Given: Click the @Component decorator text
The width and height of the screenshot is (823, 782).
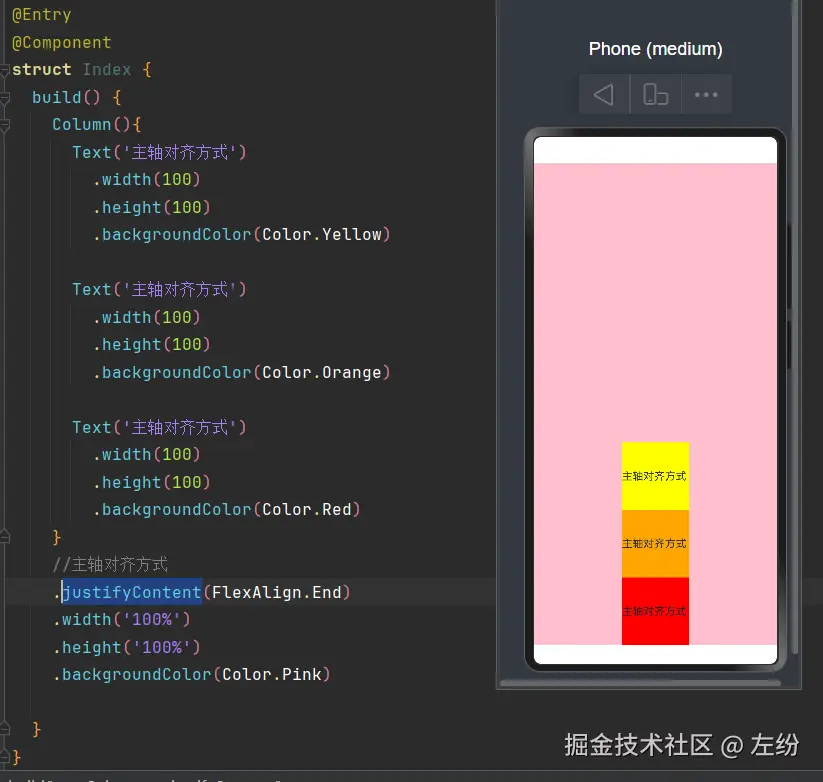Looking at the screenshot, I should (61, 43).
